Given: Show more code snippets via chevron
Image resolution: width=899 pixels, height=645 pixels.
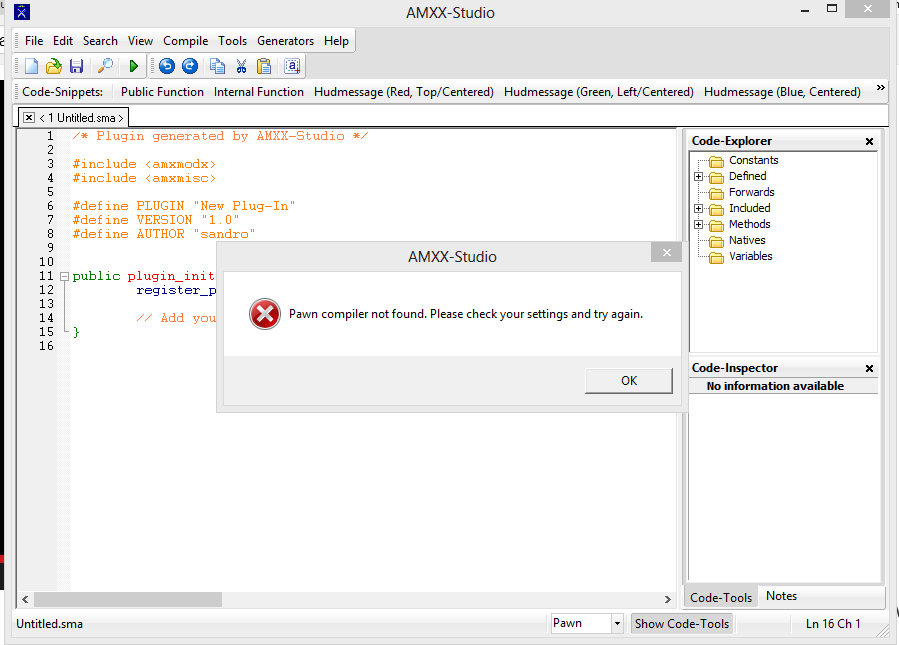Looking at the screenshot, I should 881,88.
